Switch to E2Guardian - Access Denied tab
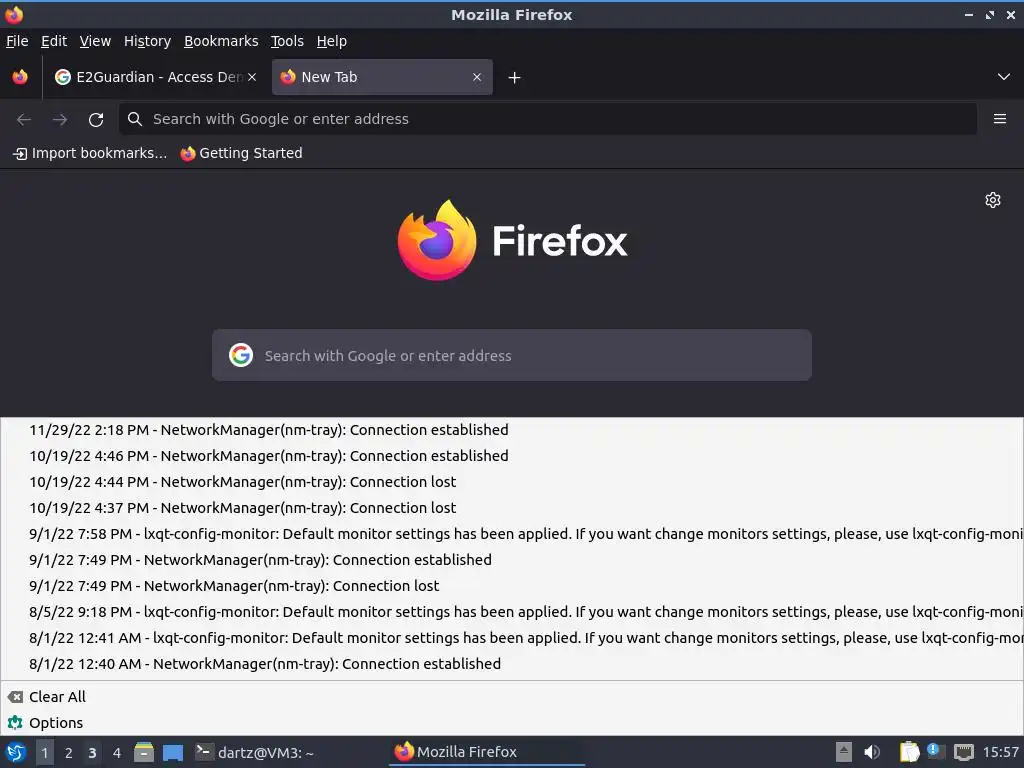Viewport: 1024px width, 768px height. pos(155,77)
